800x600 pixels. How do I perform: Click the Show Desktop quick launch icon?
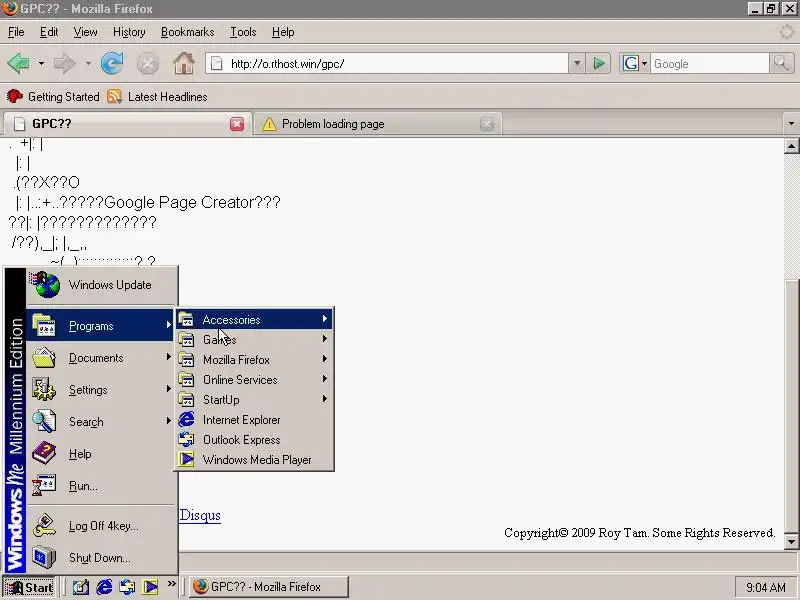81,587
